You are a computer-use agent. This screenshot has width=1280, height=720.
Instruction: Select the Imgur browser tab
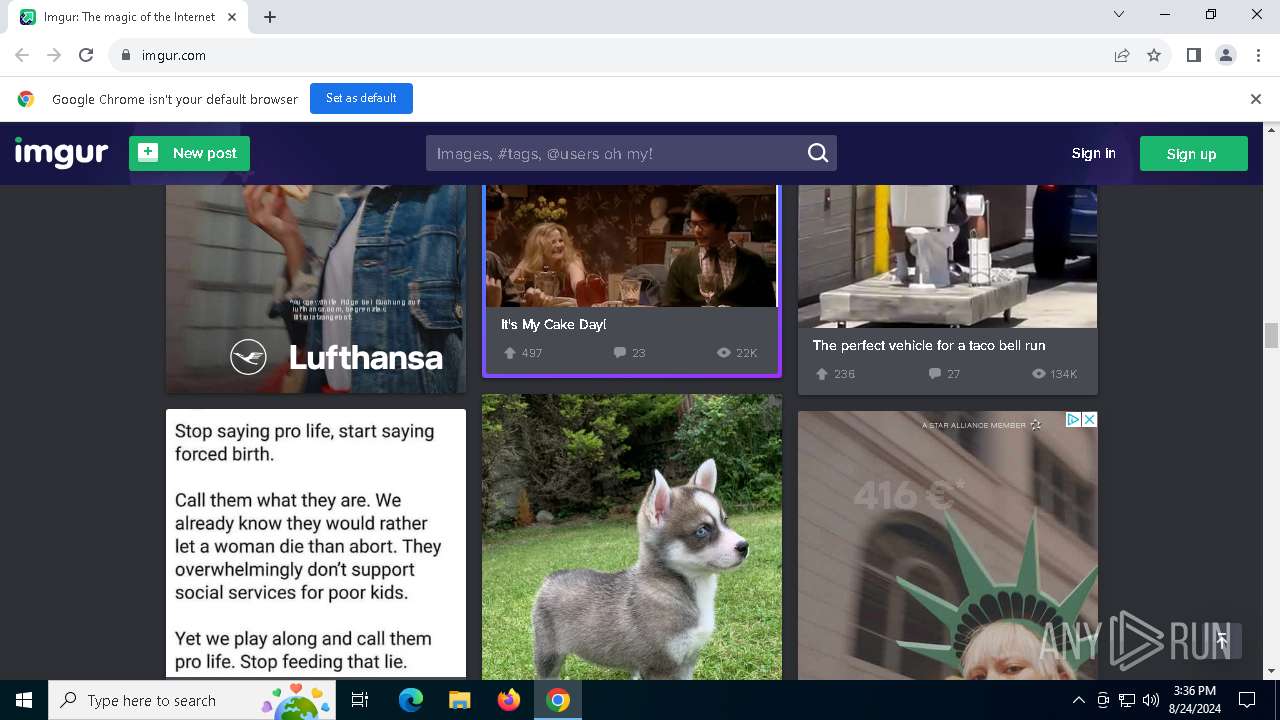point(130,17)
